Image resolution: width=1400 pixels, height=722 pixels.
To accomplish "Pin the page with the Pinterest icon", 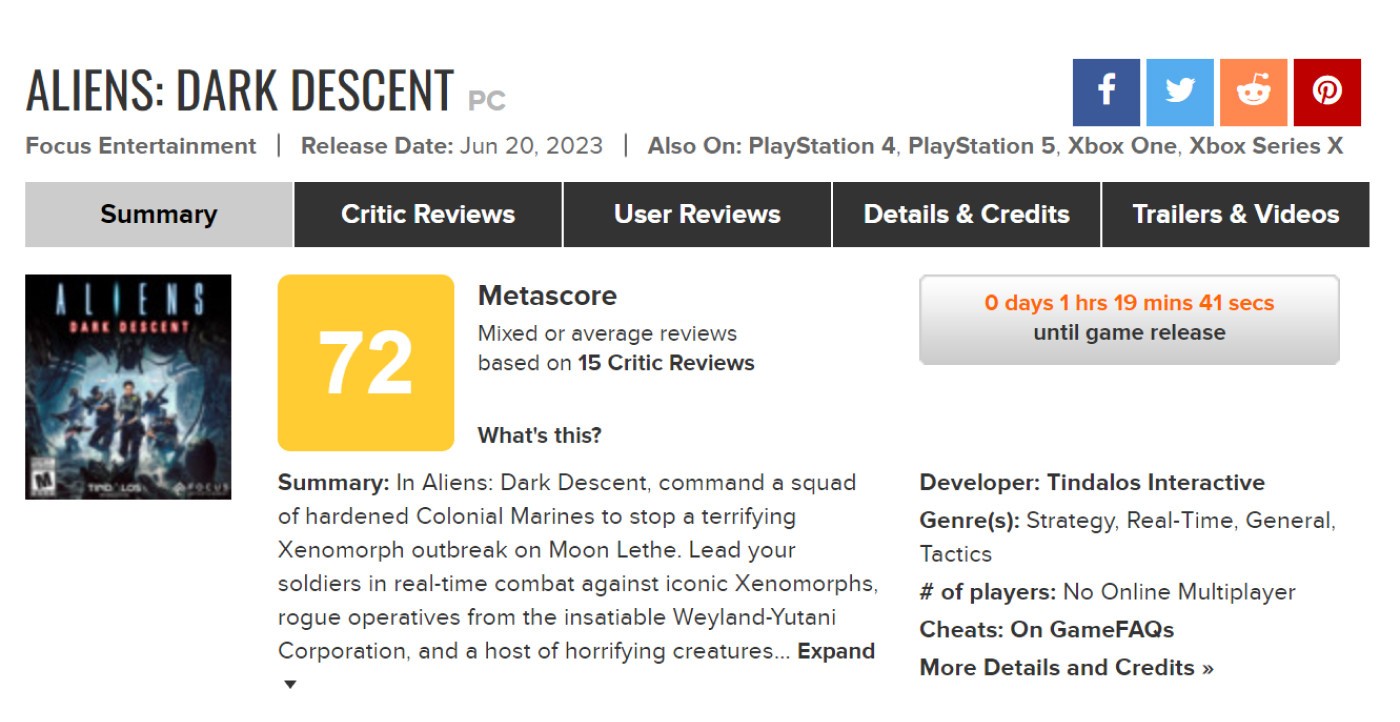I will tap(1327, 92).
